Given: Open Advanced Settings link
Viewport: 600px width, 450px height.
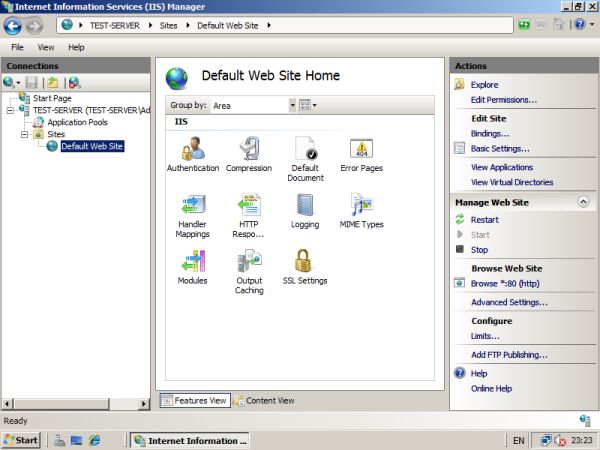Looking at the screenshot, I should click(509, 302).
